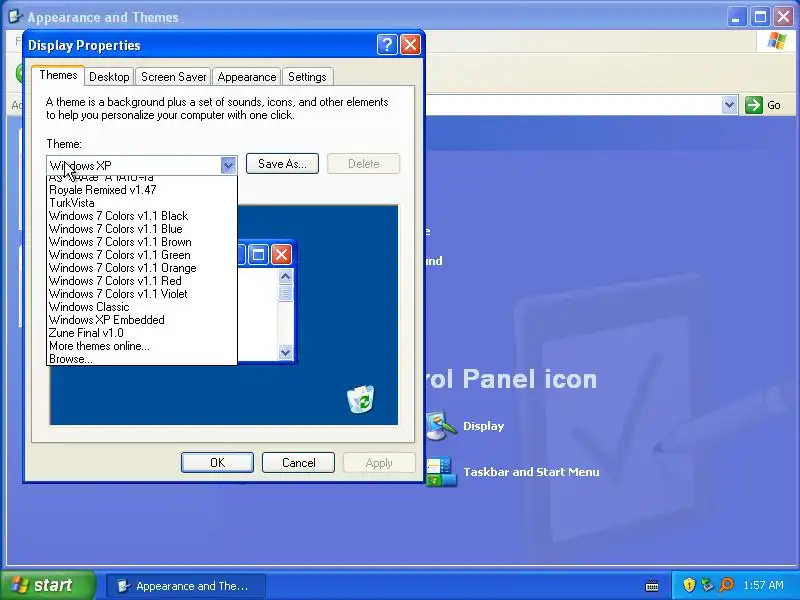Minimize the Appearance and Themes window
The height and width of the screenshot is (600, 800).
(x=736, y=17)
